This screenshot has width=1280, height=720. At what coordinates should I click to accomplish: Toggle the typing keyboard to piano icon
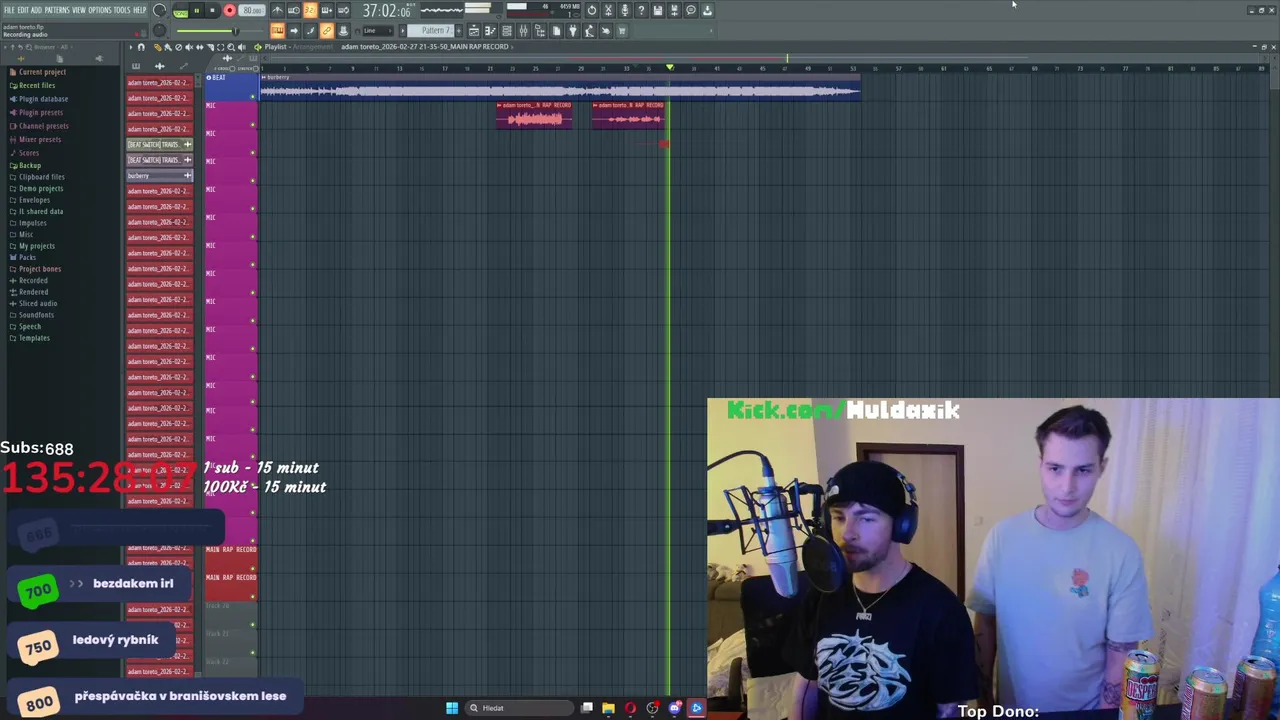277,31
